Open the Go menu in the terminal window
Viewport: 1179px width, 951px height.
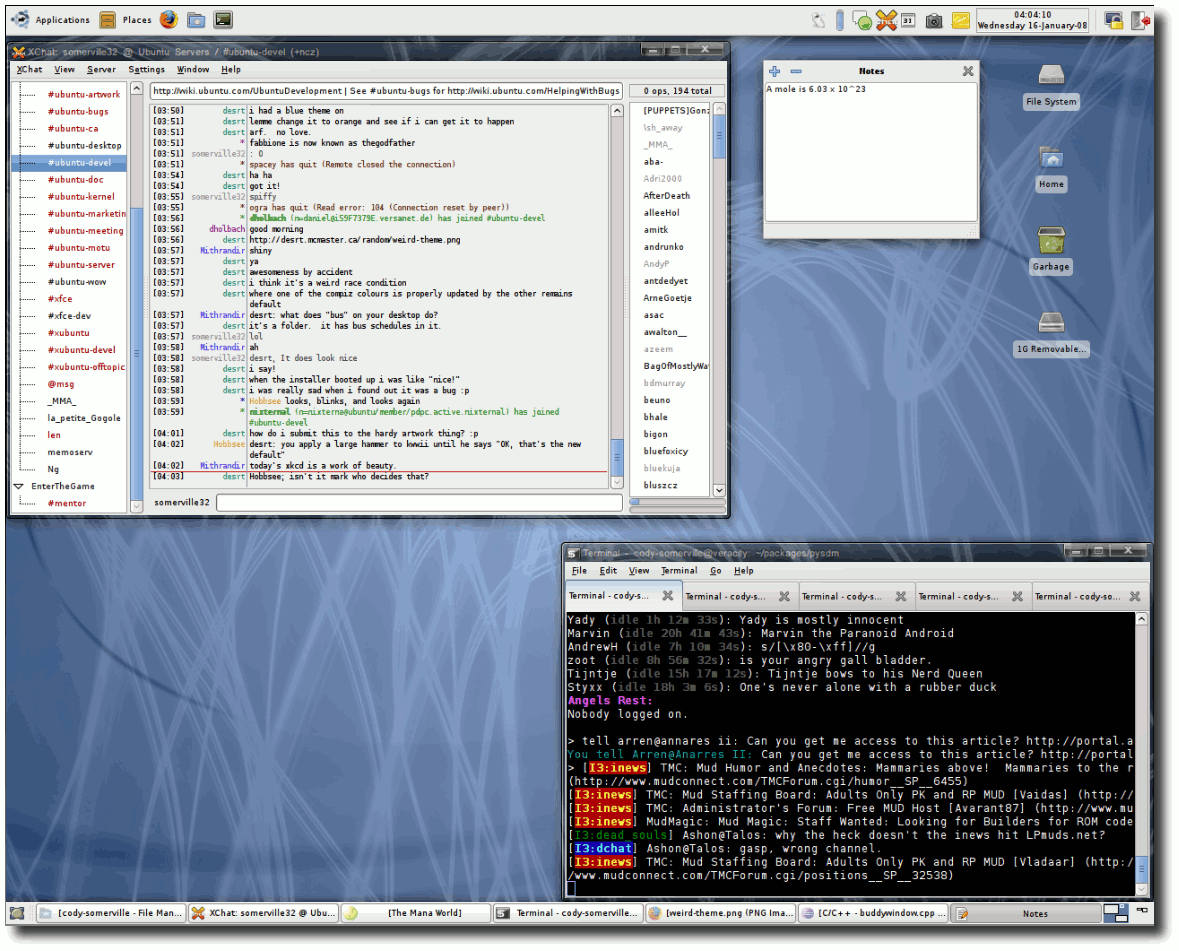point(715,571)
